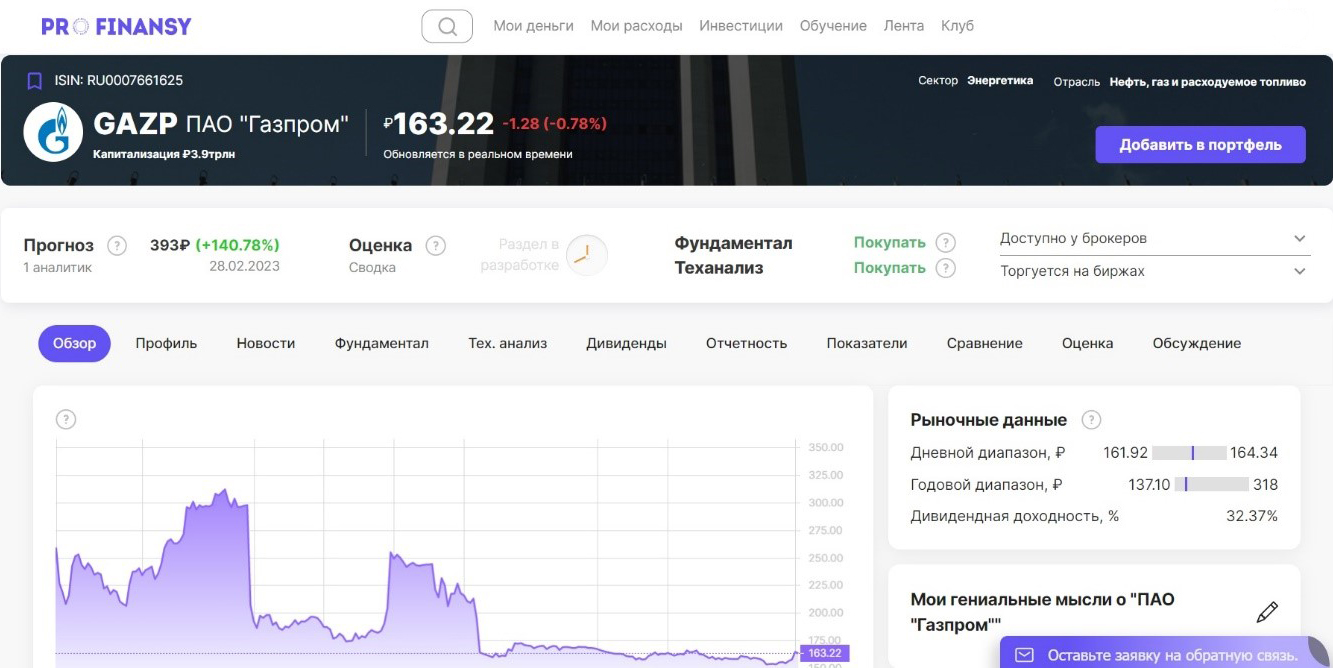Screen dimensions: 1333x668
Task: Click the Нефть, газ и расходуемое топливо industry link
Action: (x=1207, y=82)
